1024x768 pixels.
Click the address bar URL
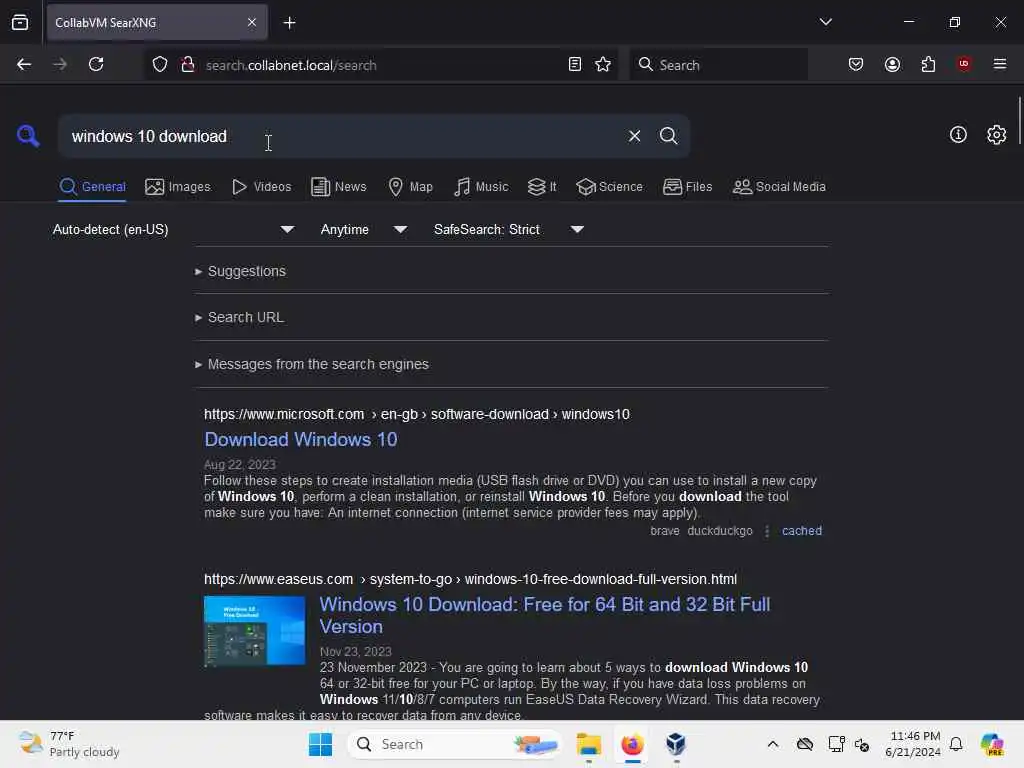291,65
